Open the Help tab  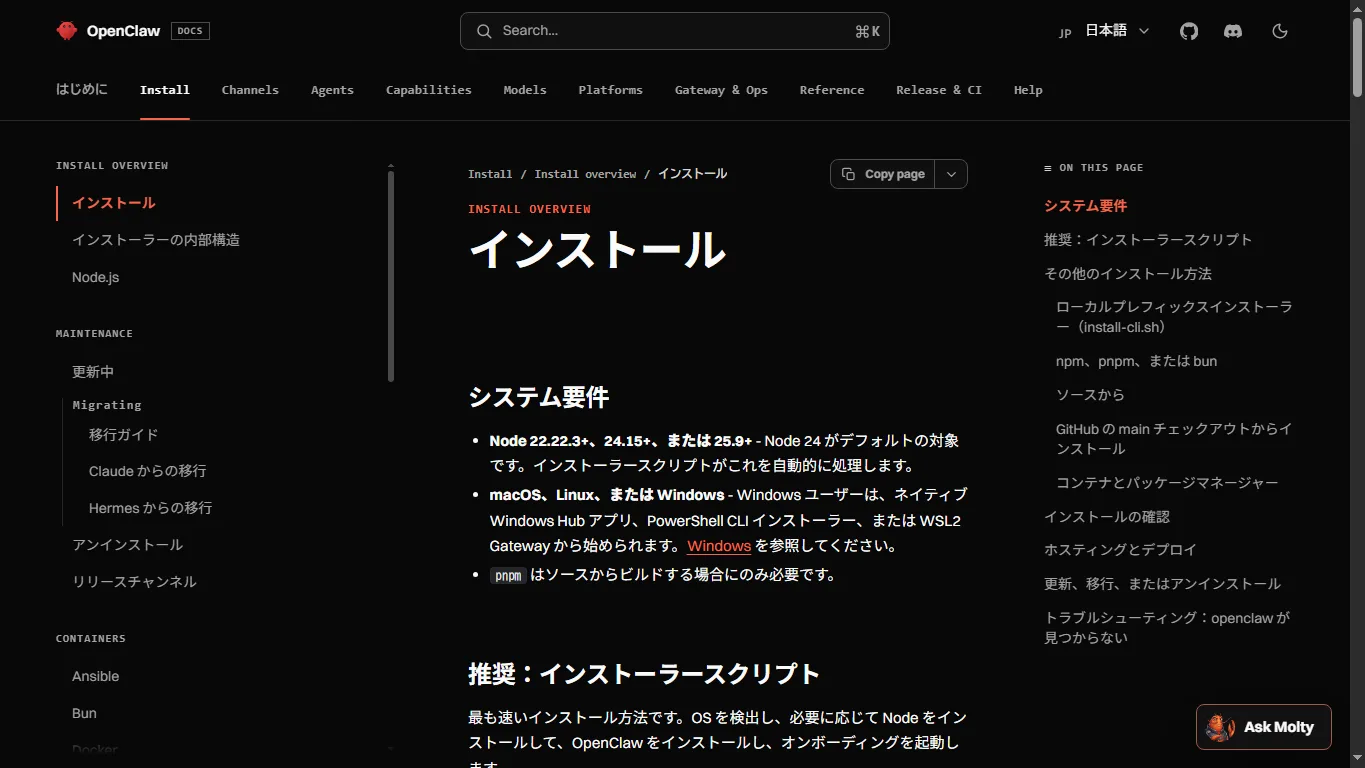point(1028,90)
